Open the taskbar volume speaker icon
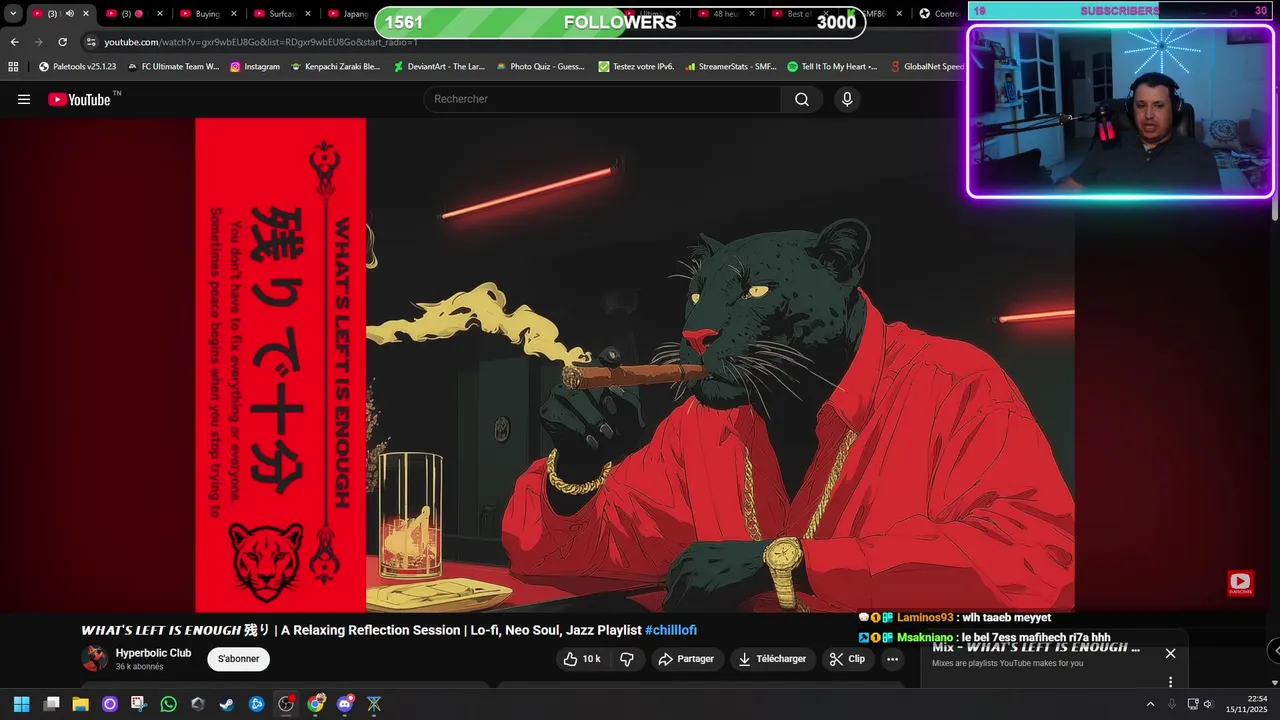 [x=1208, y=704]
